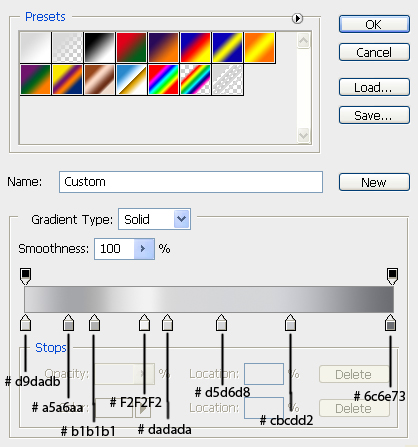Open the Smoothness slider arrow
This screenshot has width=418, height=447.
tap(144, 249)
